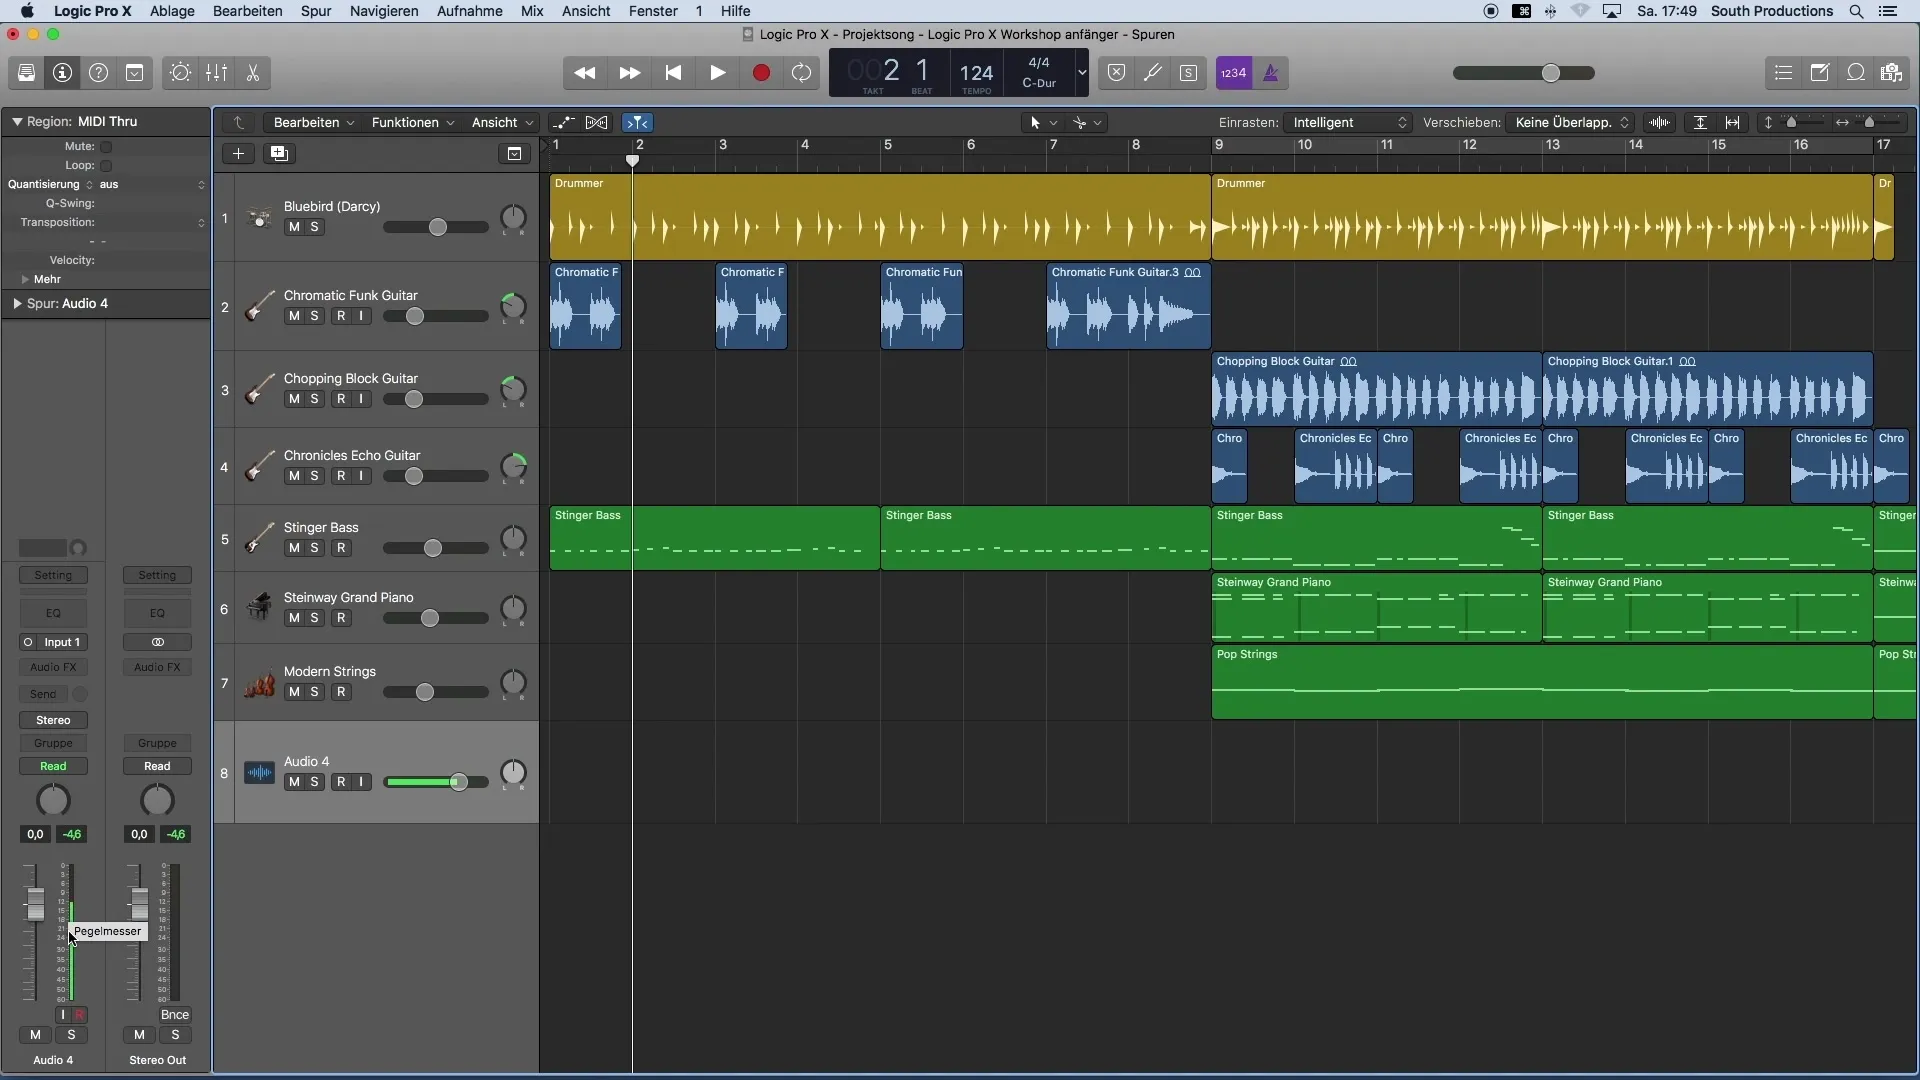Open the Einrasten Intelligent dropdown
Screen dimensions: 1920x1080
pyautogui.click(x=1348, y=123)
